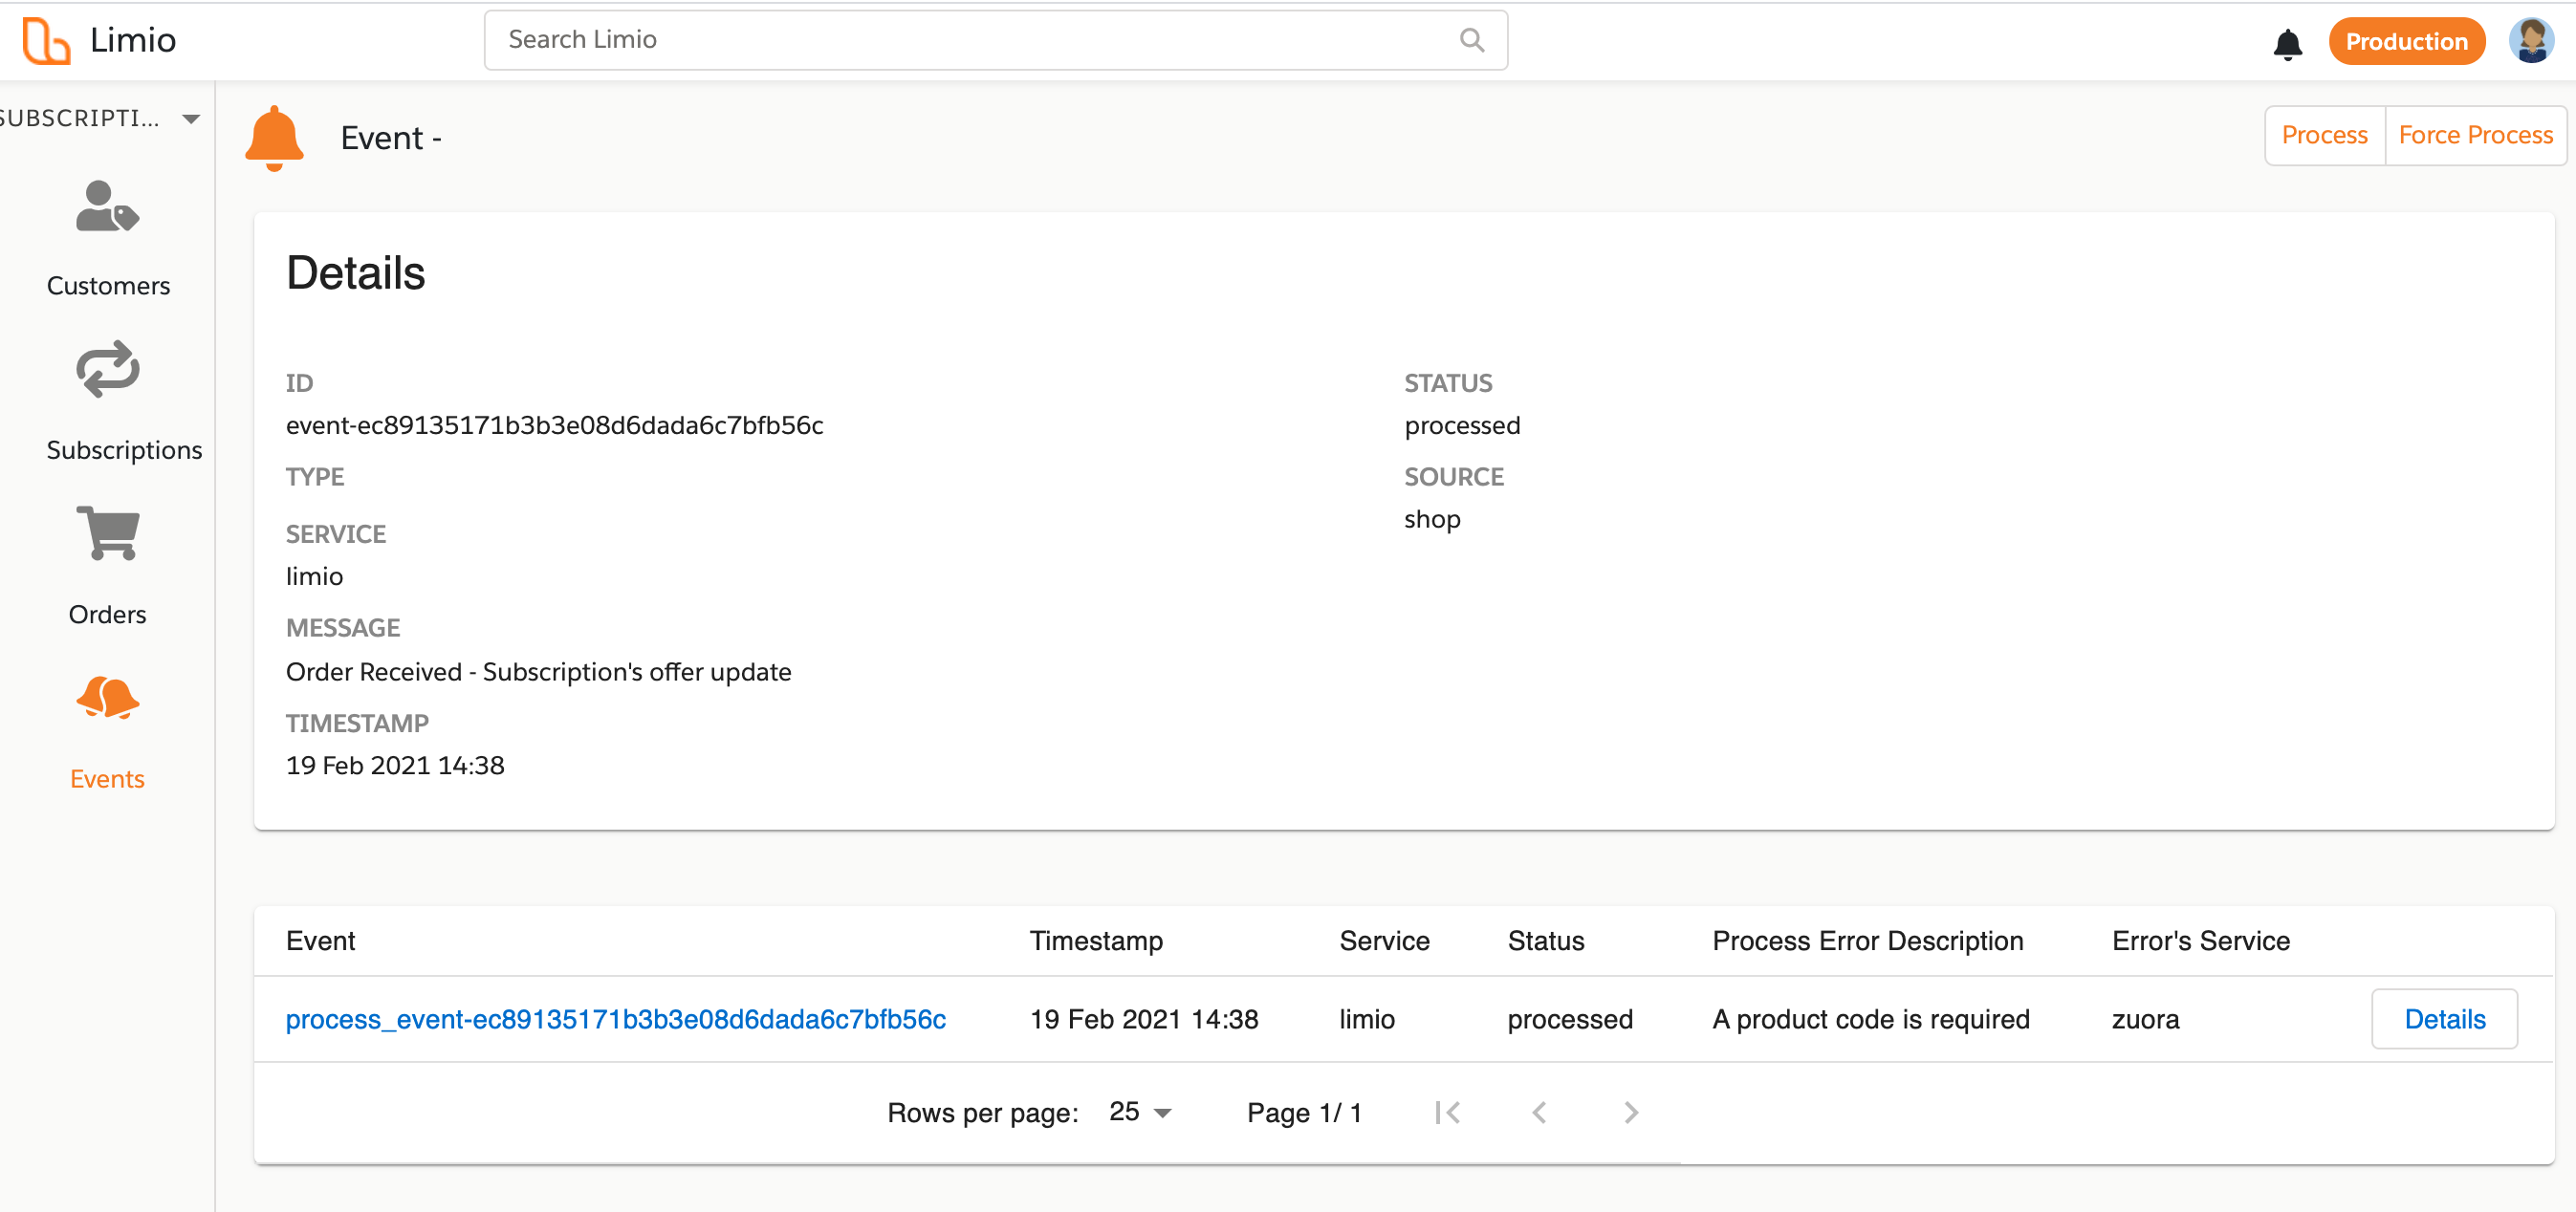Click the Limio logo icon
The image size is (2576, 1212).
(x=46, y=41)
